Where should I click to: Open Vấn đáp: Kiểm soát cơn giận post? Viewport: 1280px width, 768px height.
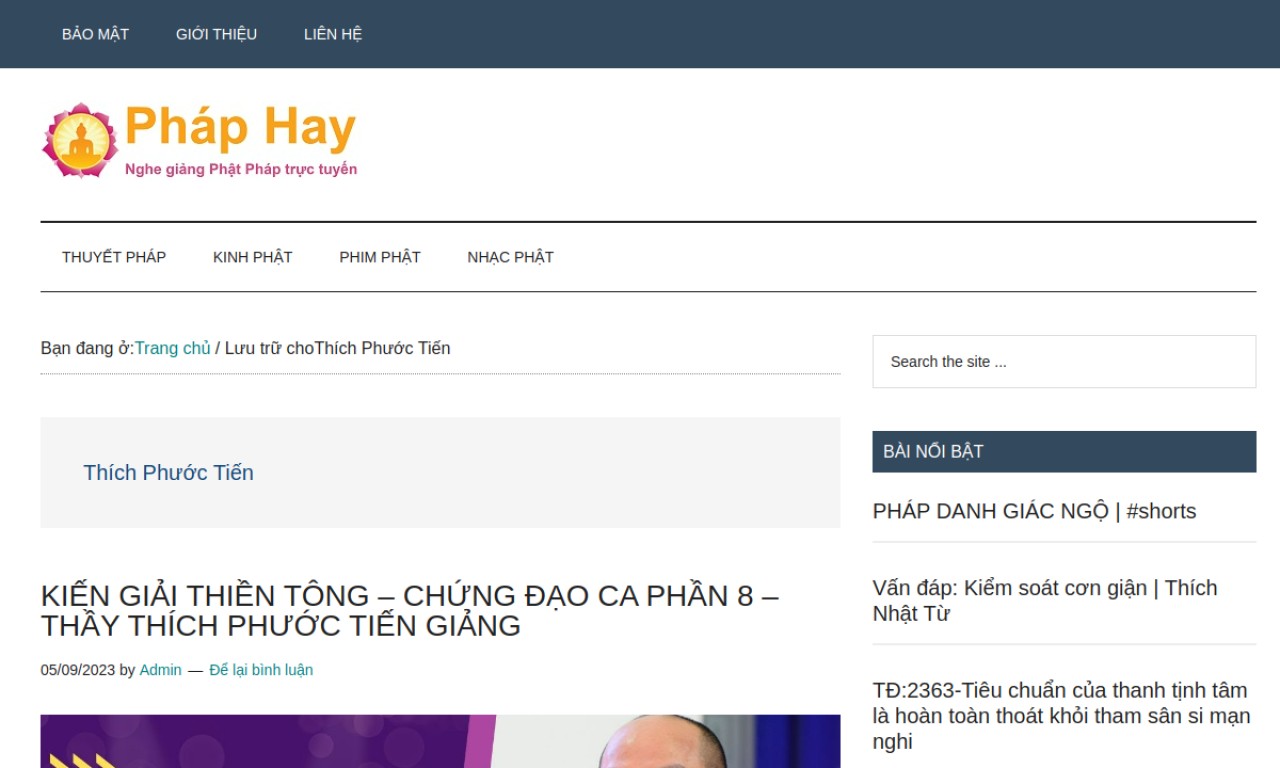1045,600
